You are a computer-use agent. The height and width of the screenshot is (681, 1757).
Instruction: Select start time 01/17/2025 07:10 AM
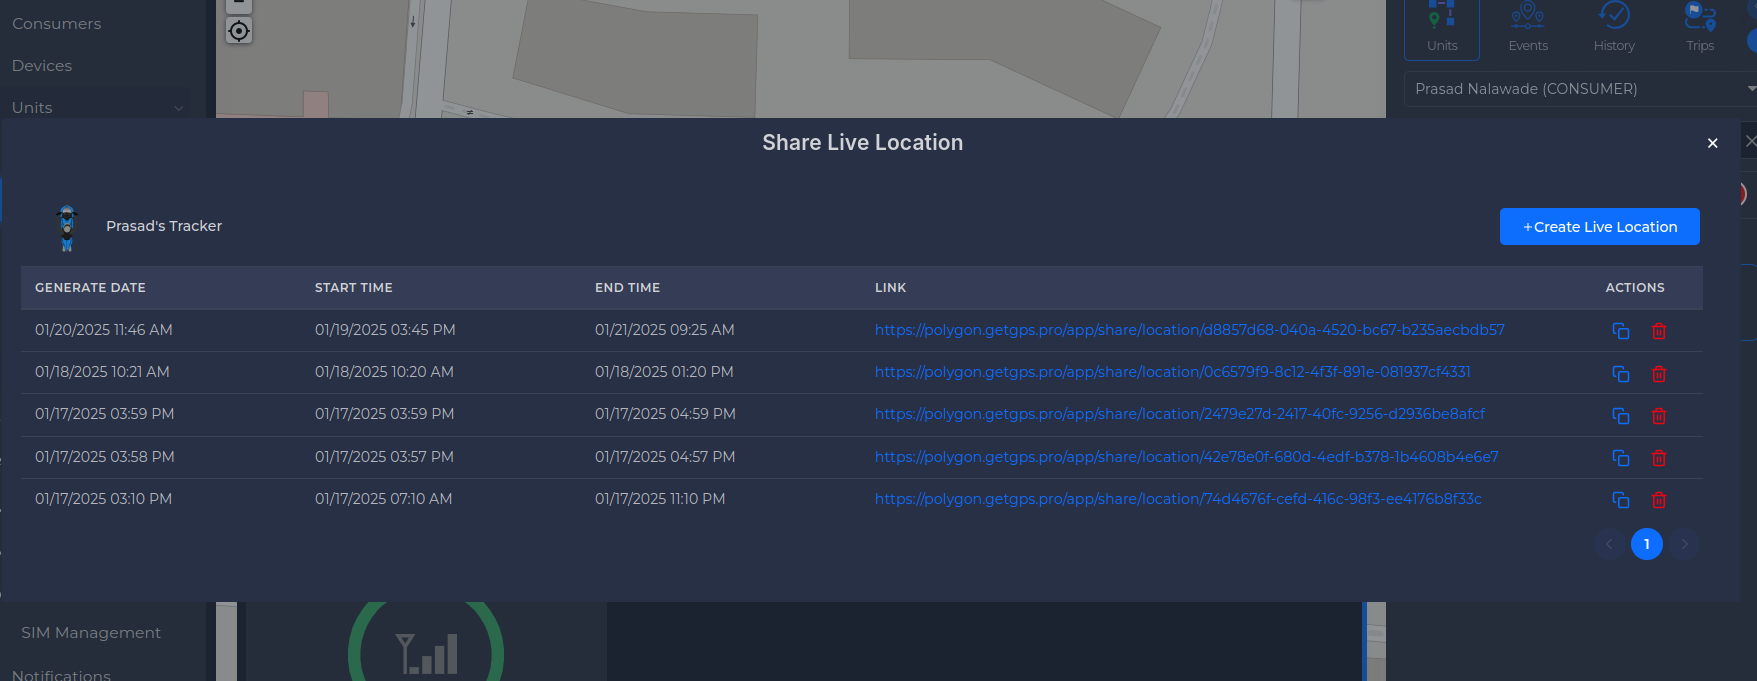pyautogui.click(x=383, y=499)
